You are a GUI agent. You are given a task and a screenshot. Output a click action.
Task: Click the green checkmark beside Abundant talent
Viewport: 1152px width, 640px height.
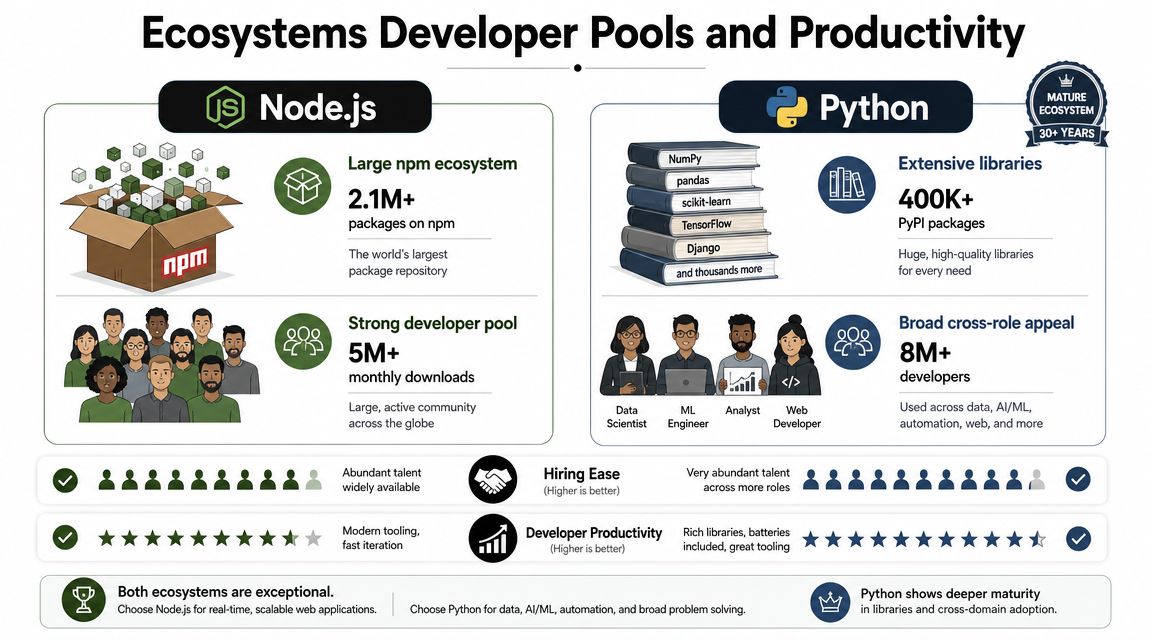[65, 481]
